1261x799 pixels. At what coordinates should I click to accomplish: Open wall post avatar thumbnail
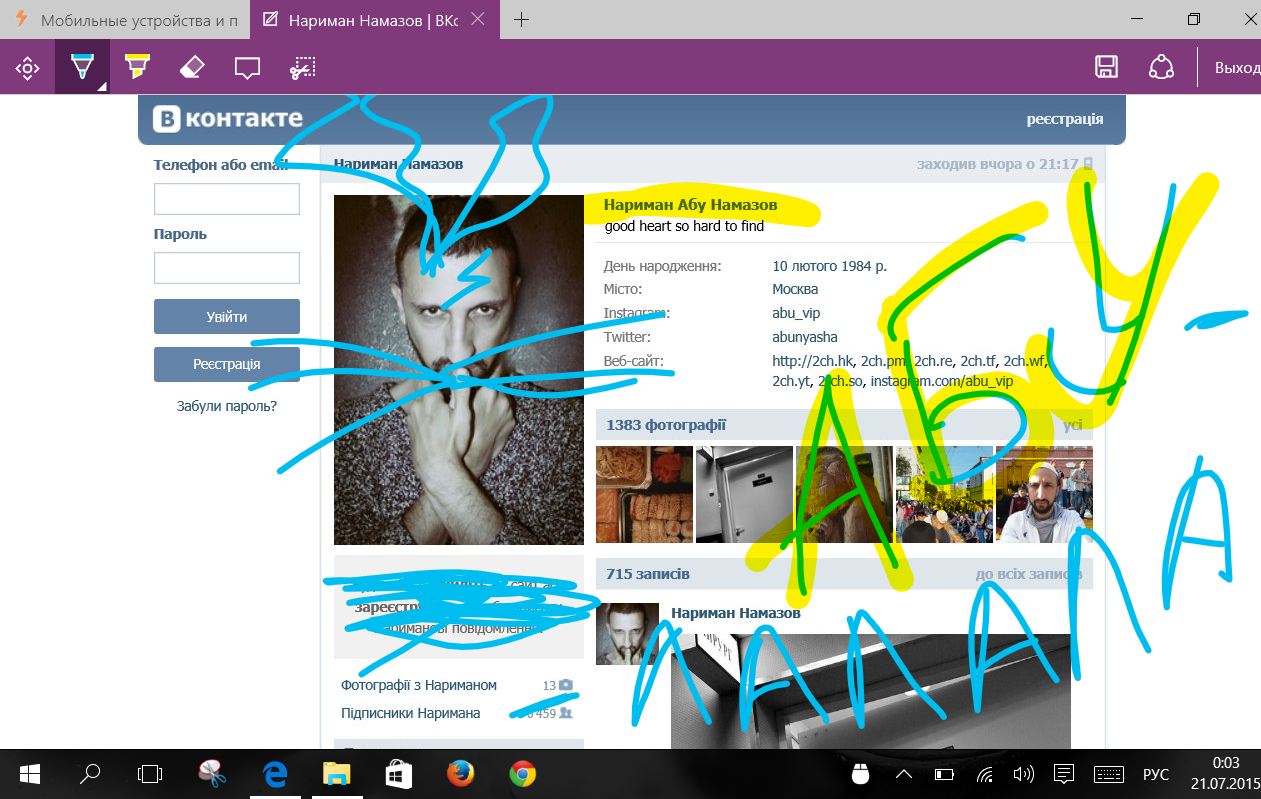[627, 634]
